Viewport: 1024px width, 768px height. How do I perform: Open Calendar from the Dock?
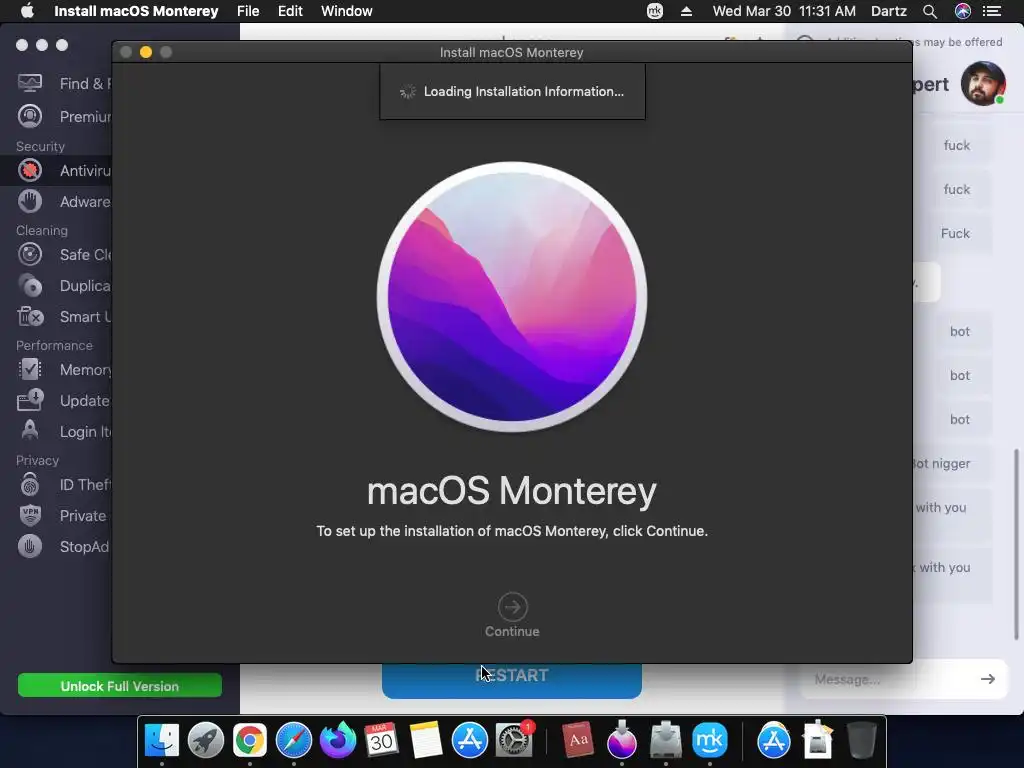coord(381,740)
